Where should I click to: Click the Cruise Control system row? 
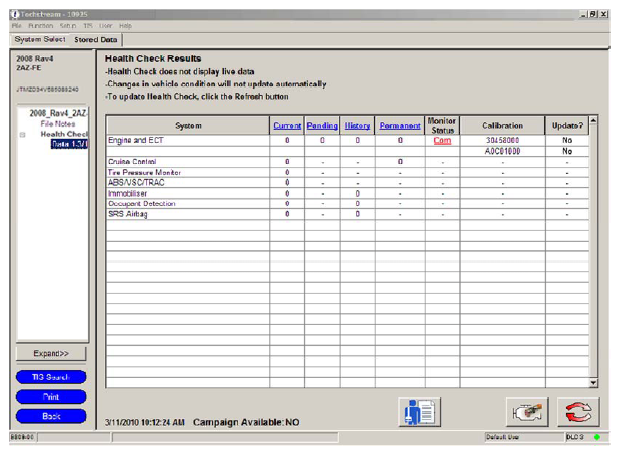(348, 162)
